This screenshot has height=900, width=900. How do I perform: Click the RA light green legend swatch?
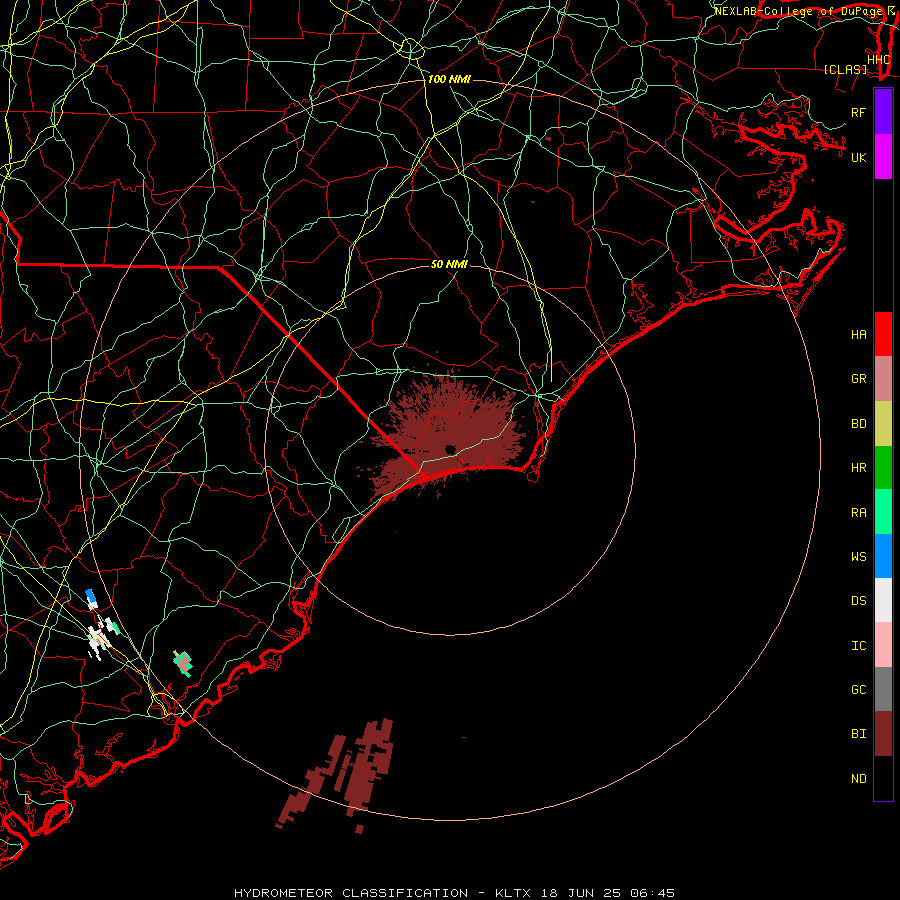tap(883, 512)
